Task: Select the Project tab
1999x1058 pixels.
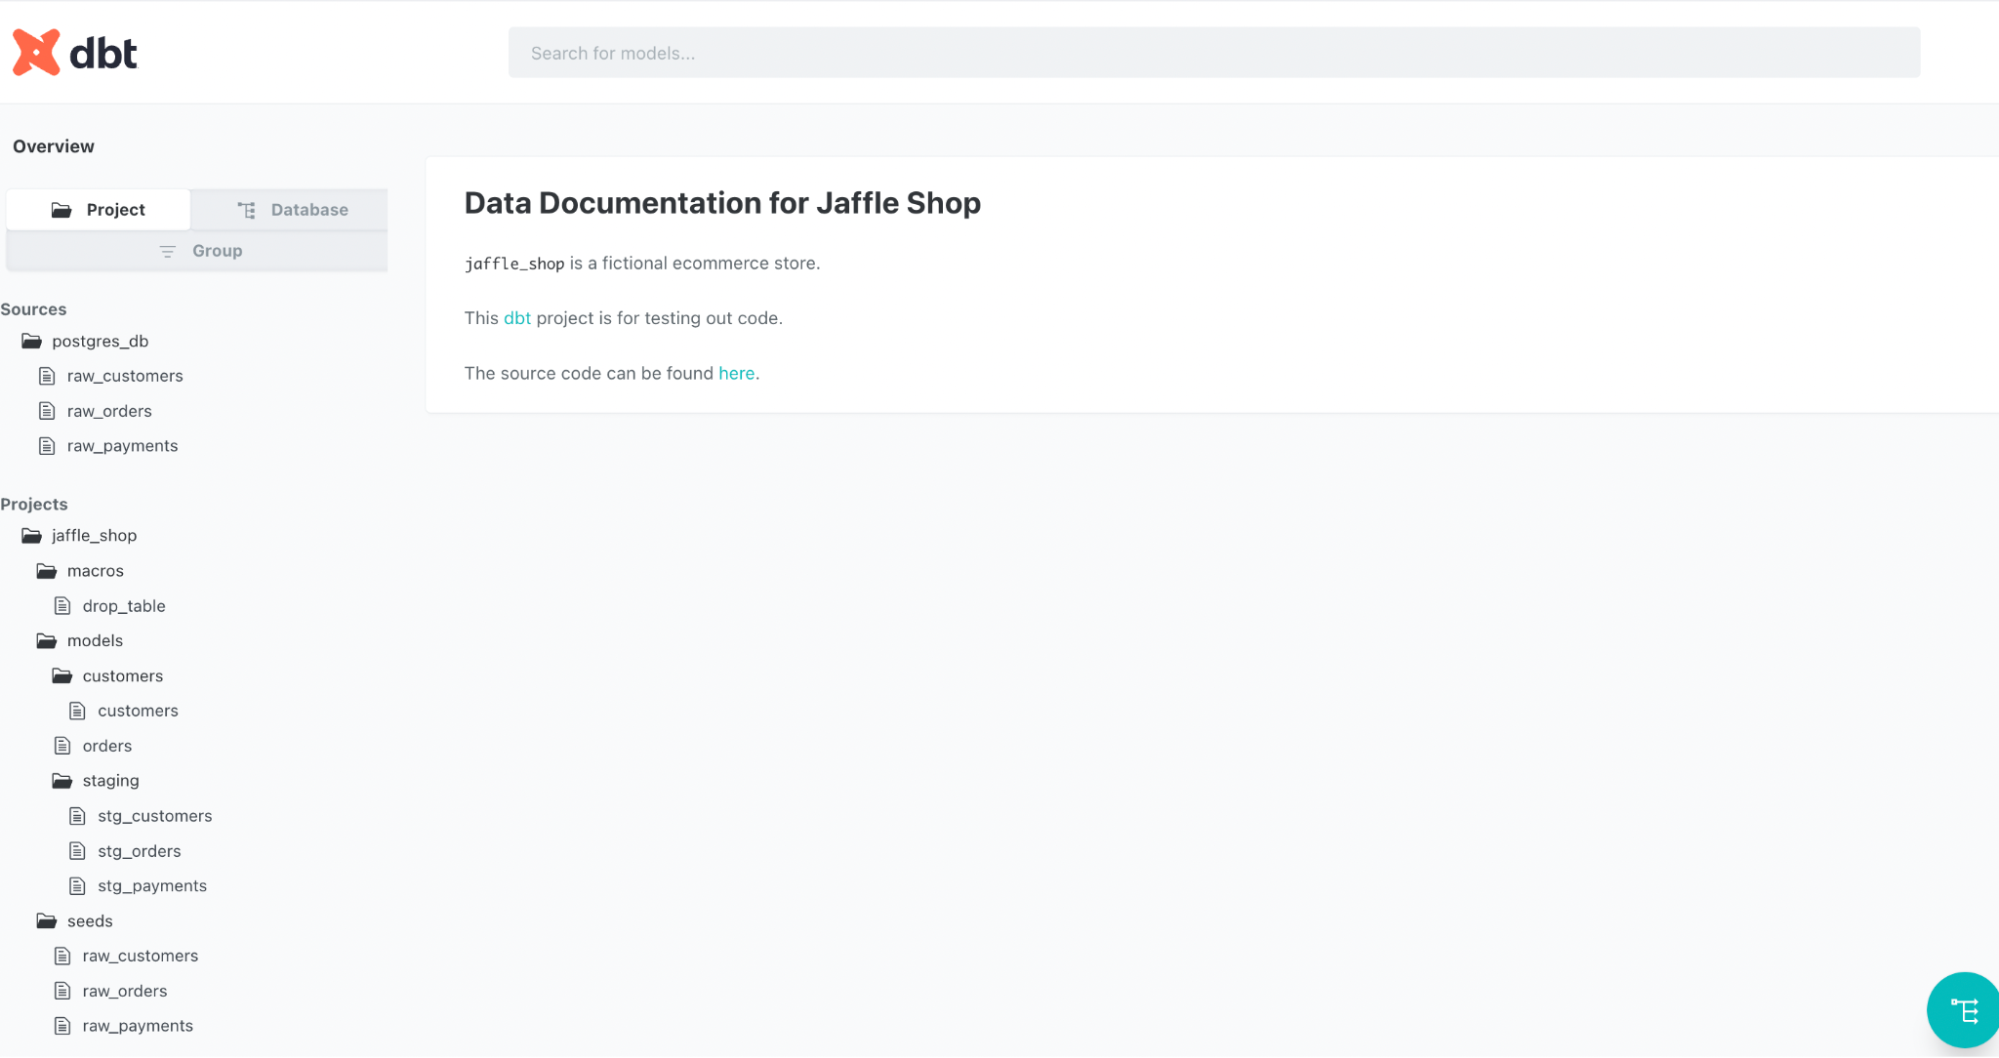Action: 99,210
